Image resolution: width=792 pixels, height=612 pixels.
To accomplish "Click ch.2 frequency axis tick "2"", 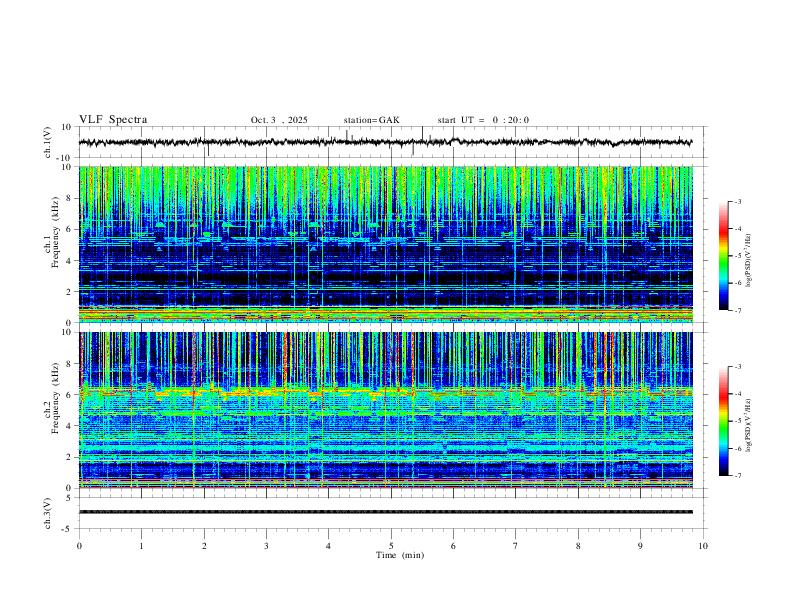I will point(69,457).
